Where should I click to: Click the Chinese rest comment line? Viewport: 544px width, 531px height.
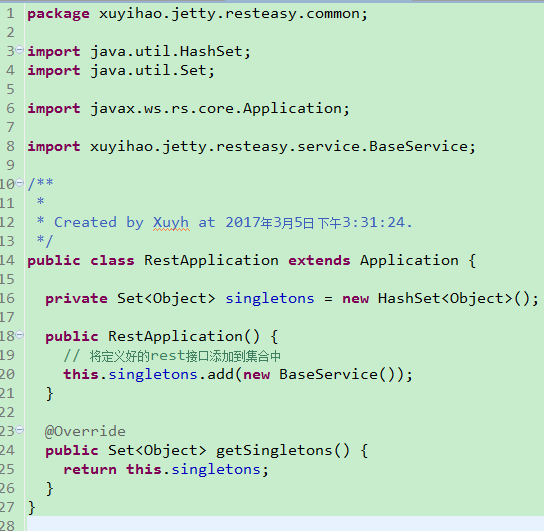[172, 356]
